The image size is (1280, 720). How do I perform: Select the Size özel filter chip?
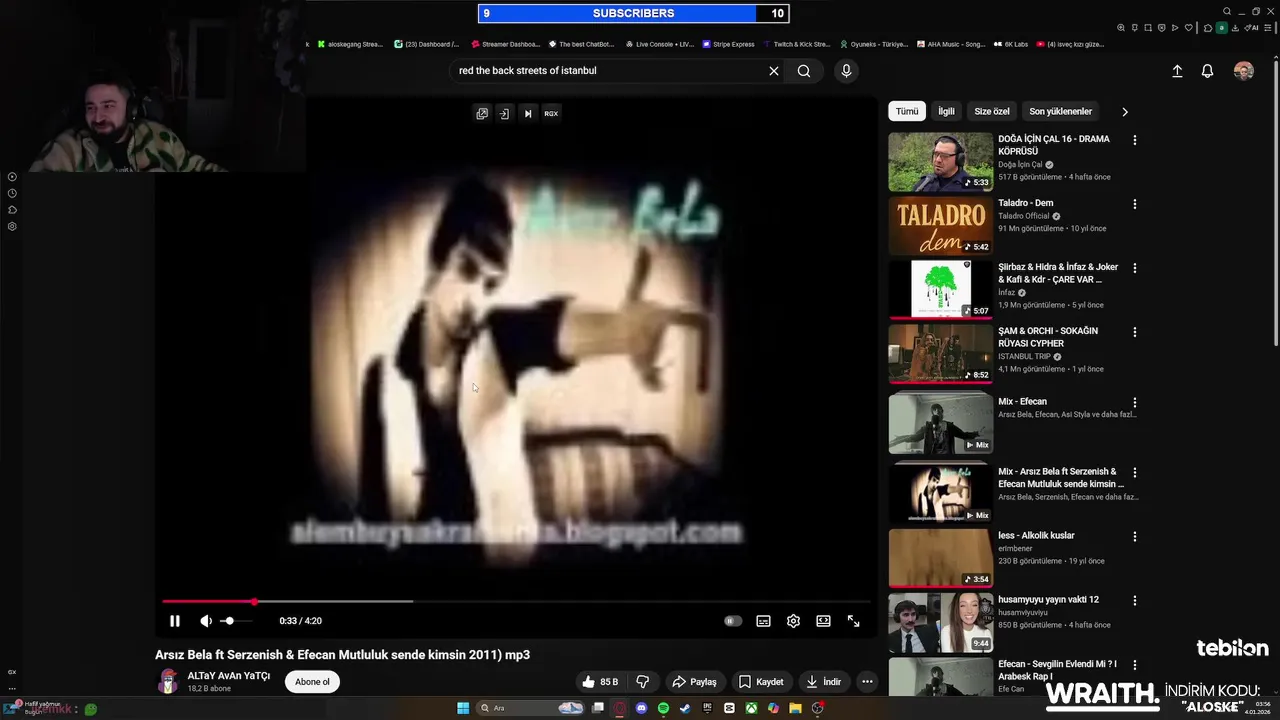tap(992, 112)
